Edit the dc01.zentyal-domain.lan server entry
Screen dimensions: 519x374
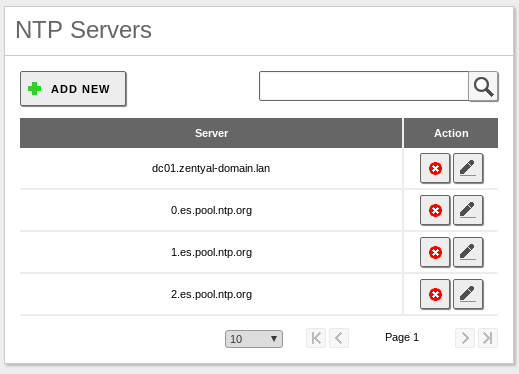(468, 168)
